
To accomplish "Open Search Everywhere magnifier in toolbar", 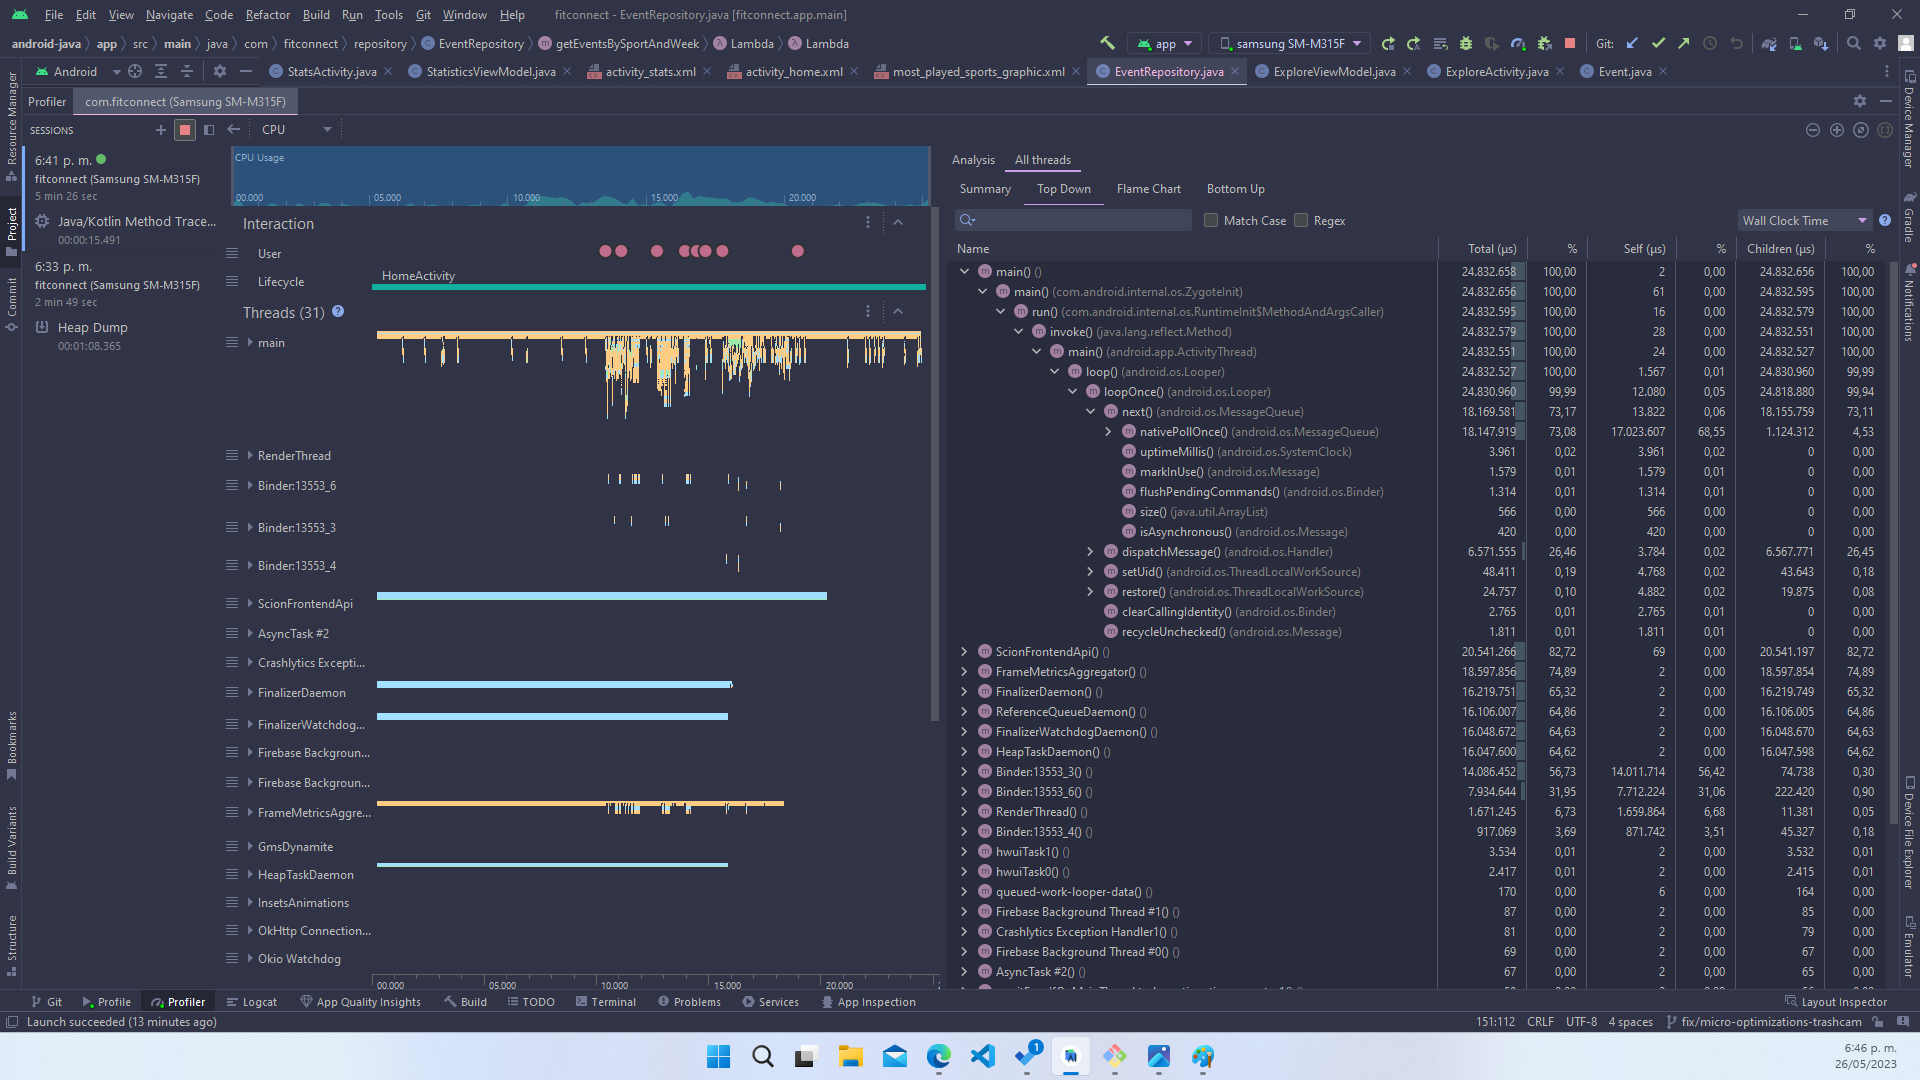I will point(1854,43).
